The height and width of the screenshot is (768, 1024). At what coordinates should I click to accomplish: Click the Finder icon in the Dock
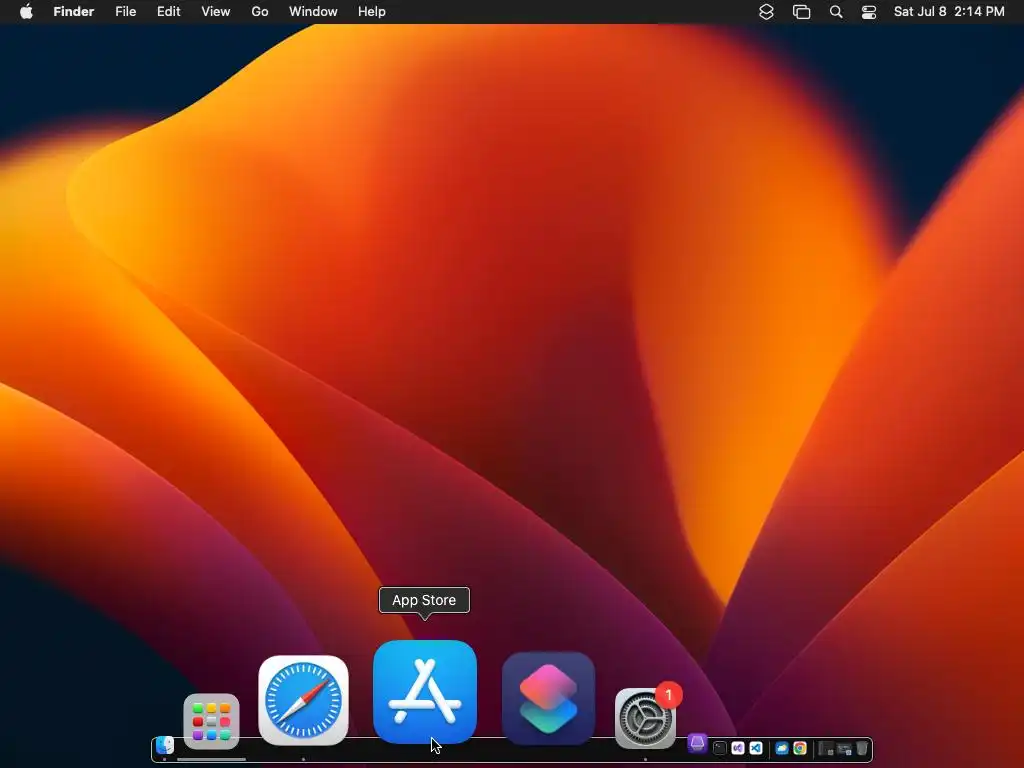[x=165, y=745]
